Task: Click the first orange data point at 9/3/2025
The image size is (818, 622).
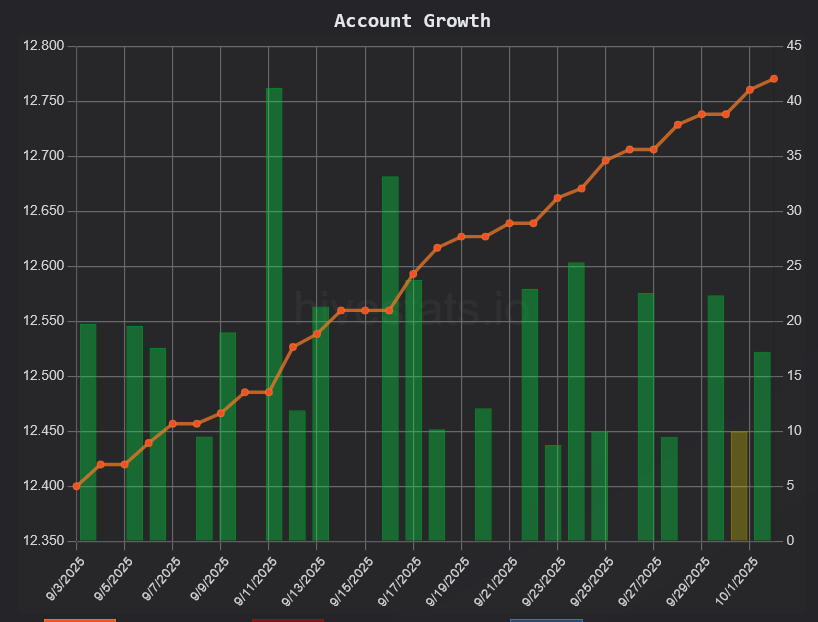Action: 77,486
